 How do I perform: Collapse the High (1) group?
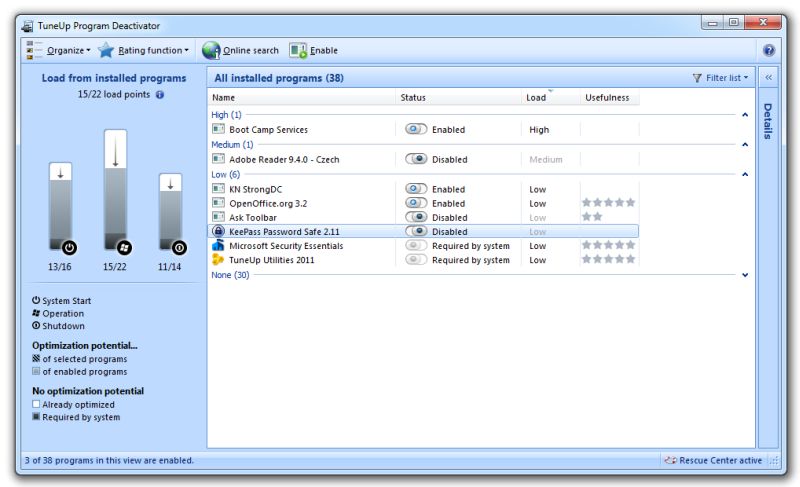pos(745,115)
